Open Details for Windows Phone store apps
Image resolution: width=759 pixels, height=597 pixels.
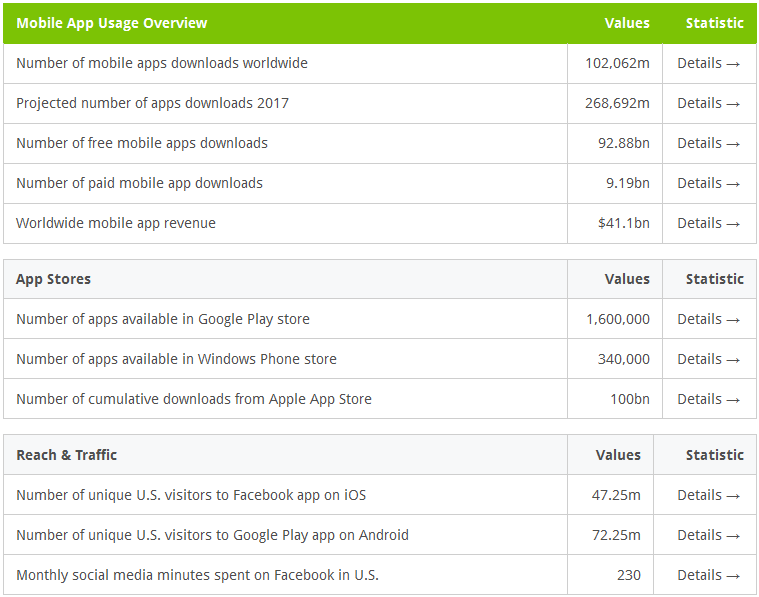(x=708, y=359)
